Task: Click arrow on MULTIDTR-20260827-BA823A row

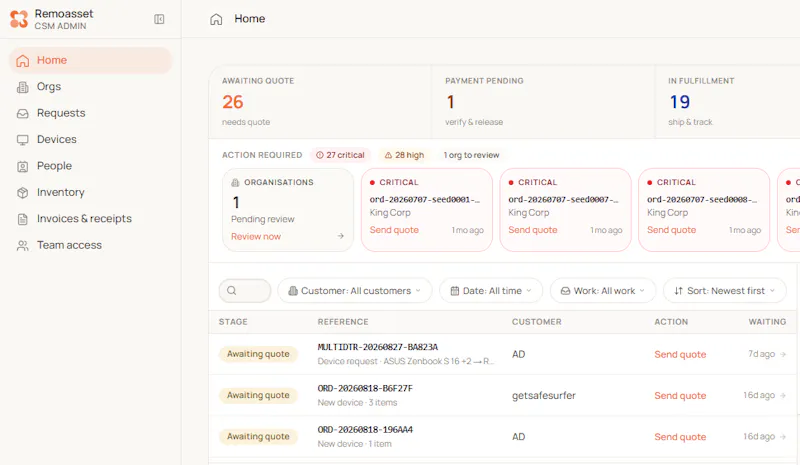Action: (783, 354)
